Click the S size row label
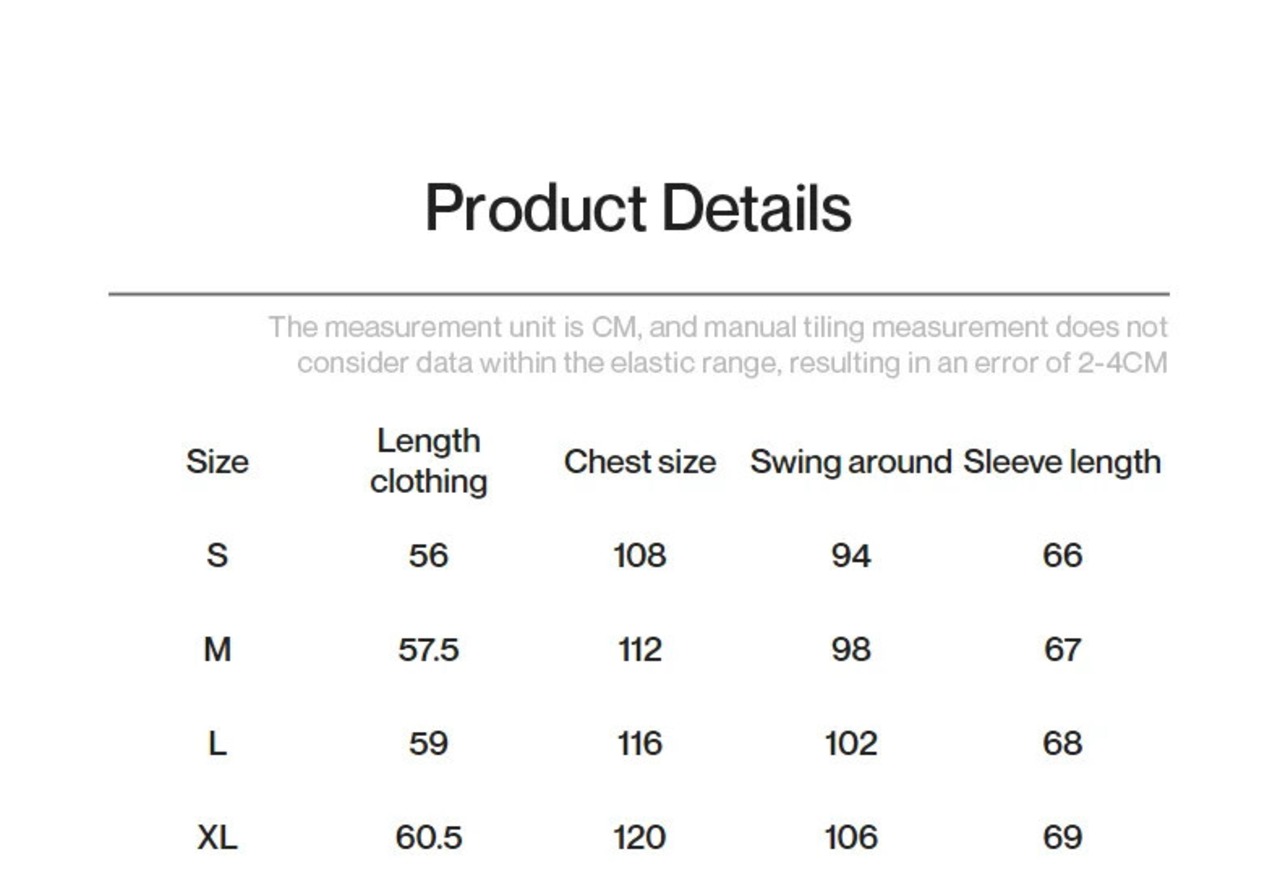Image resolution: width=1280 pixels, height=883 pixels. 217,555
